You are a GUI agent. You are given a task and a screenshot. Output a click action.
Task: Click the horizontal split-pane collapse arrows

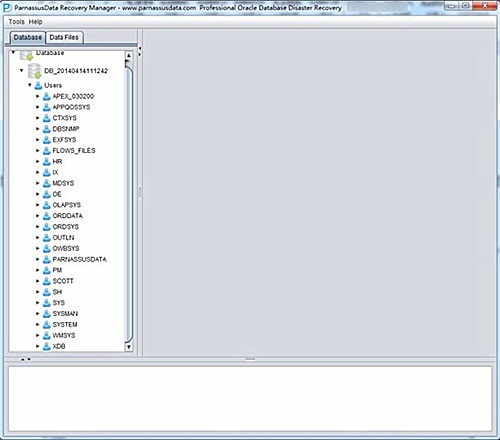tap(26, 359)
